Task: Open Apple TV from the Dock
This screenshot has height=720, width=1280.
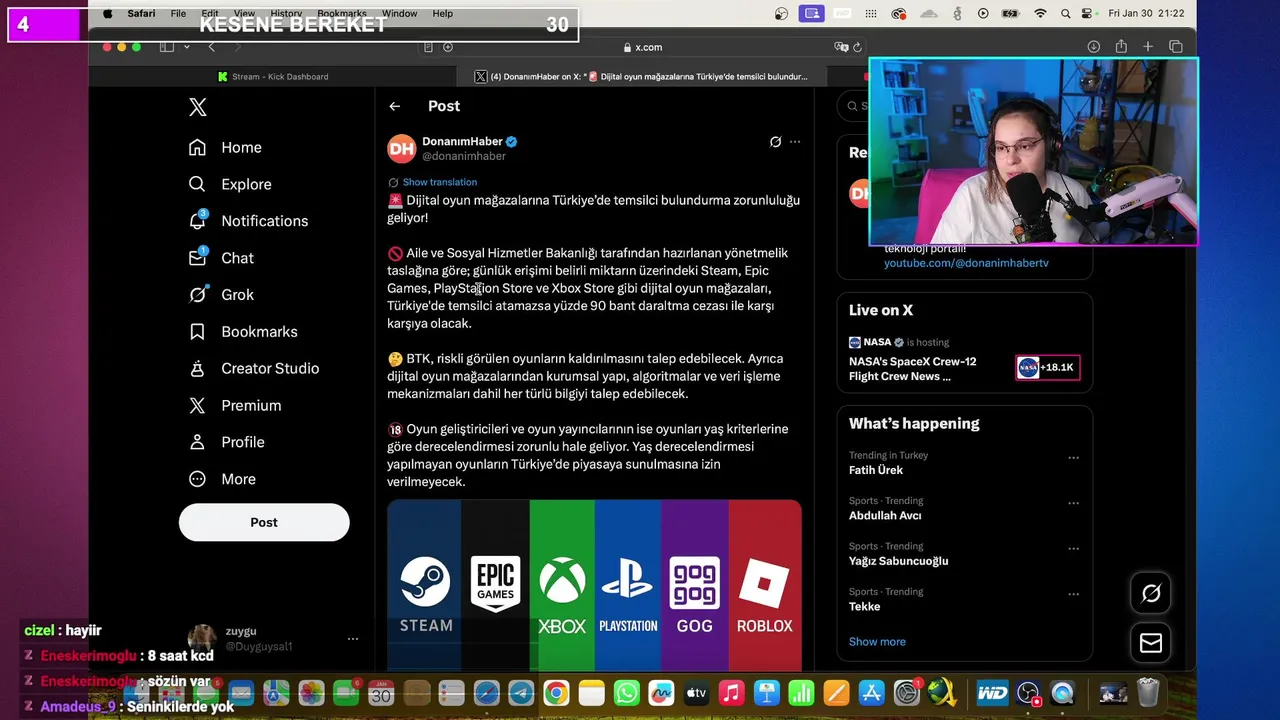Action: [697, 693]
